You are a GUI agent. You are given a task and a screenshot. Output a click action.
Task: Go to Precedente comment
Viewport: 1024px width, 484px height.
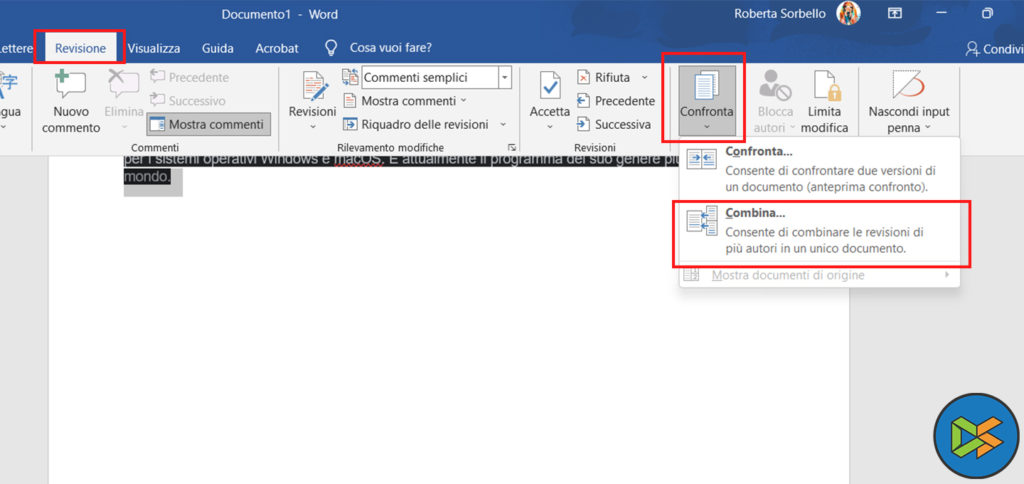point(189,77)
